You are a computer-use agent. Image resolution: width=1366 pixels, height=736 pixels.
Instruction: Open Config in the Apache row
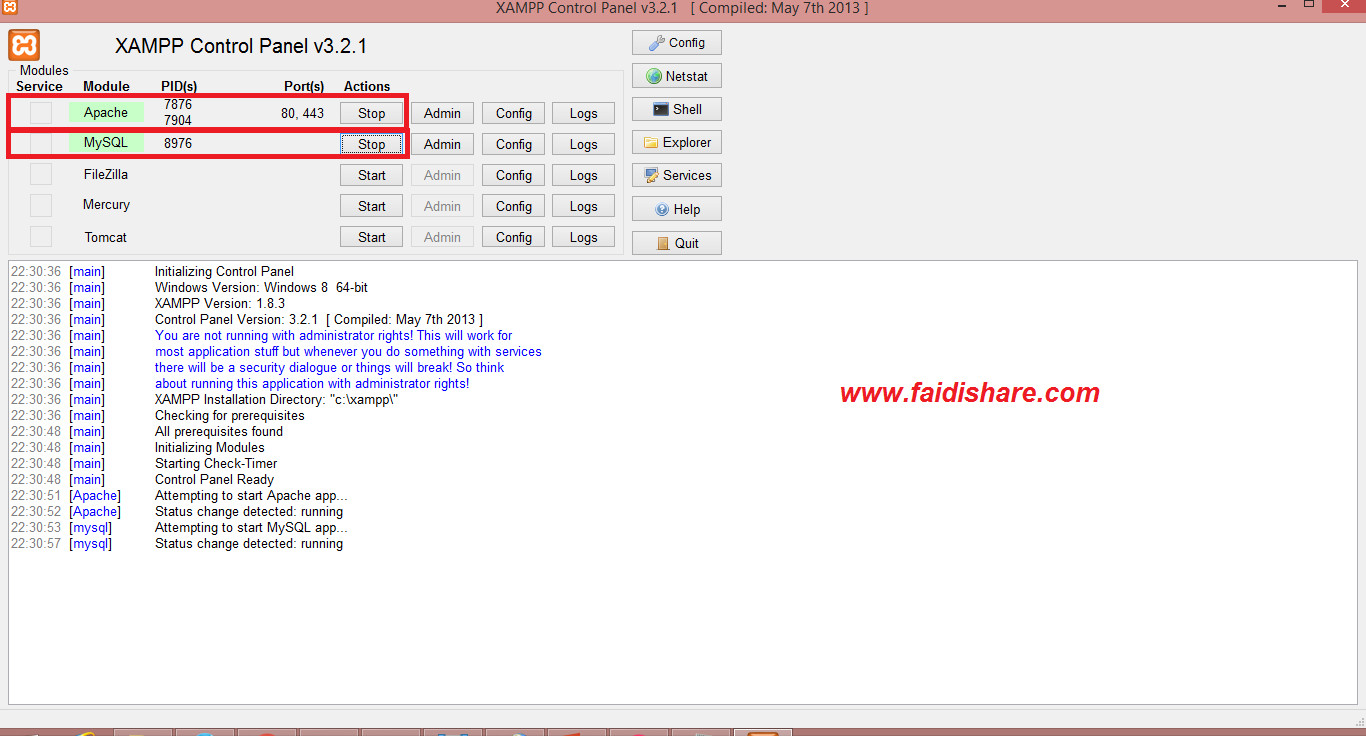click(x=514, y=113)
